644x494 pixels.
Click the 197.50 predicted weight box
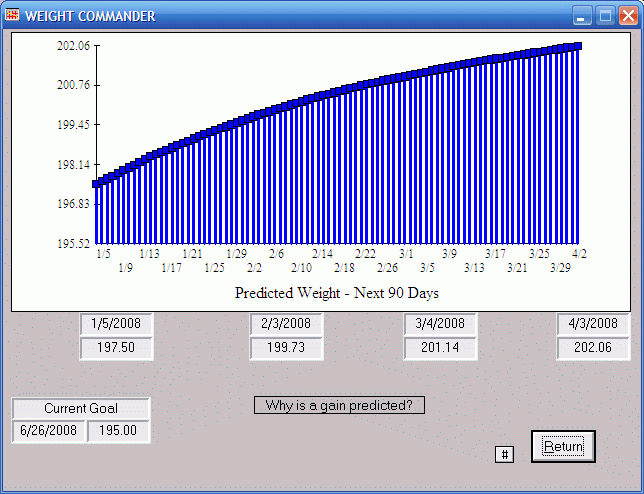(116, 348)
